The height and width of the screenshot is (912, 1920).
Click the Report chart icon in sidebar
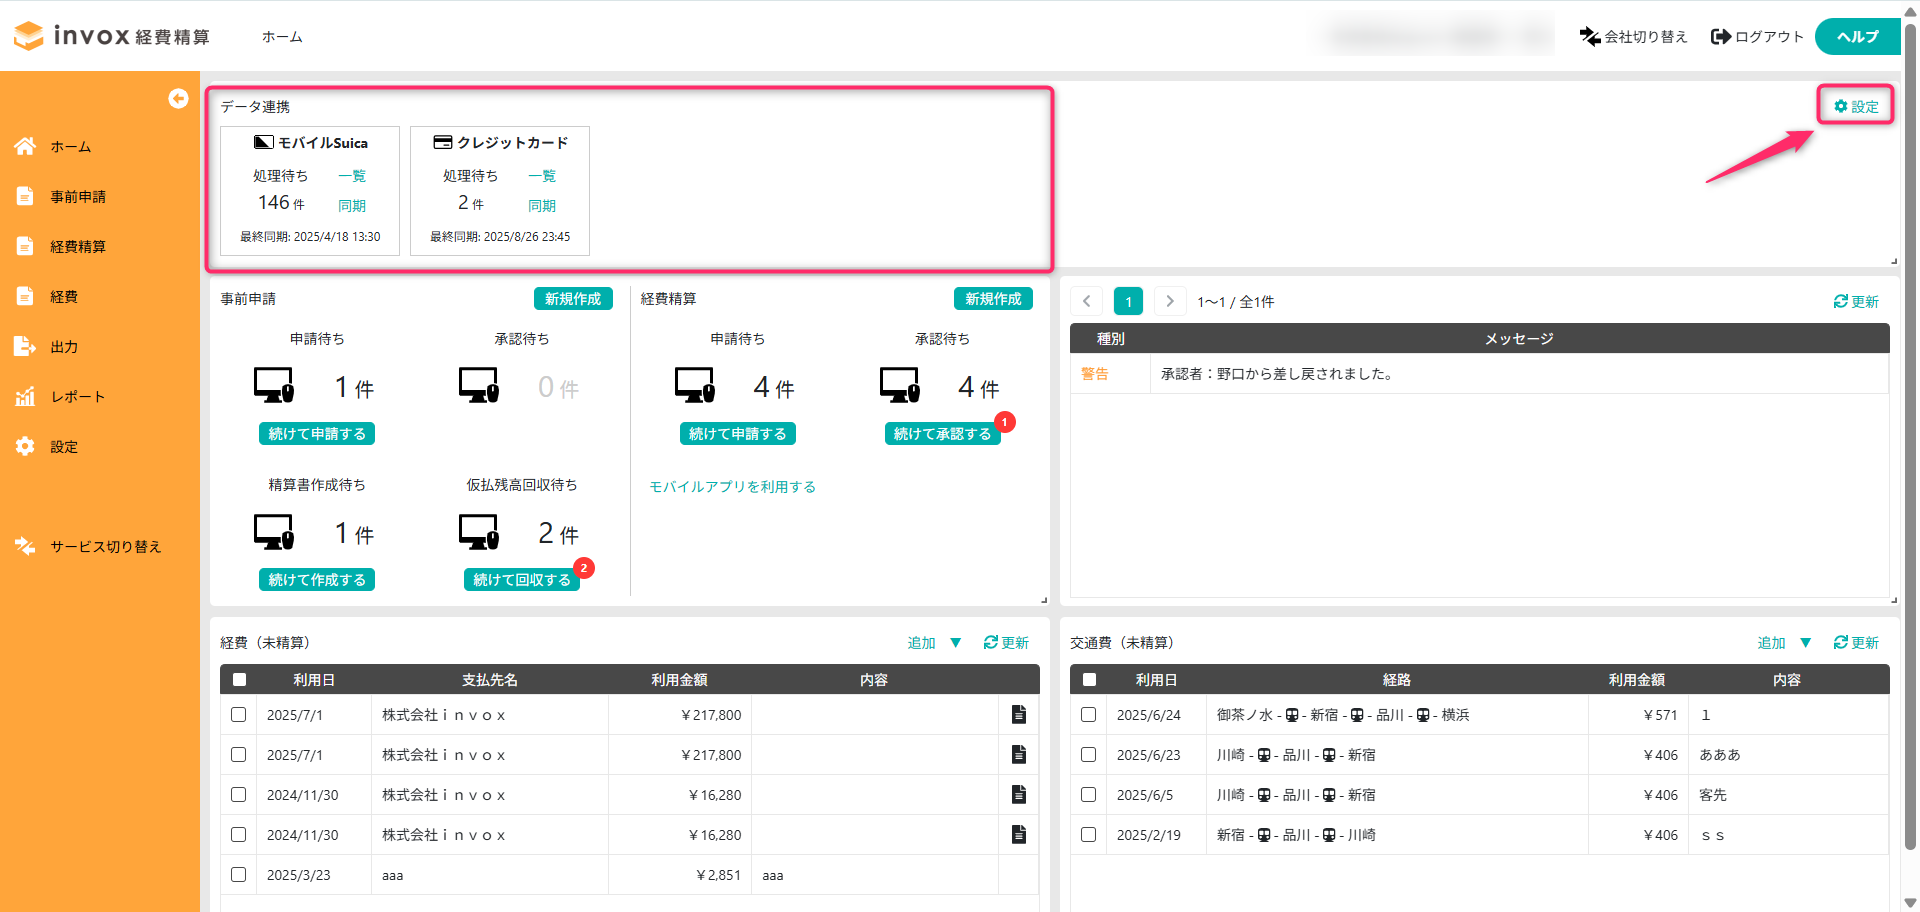tap(25, 397)
